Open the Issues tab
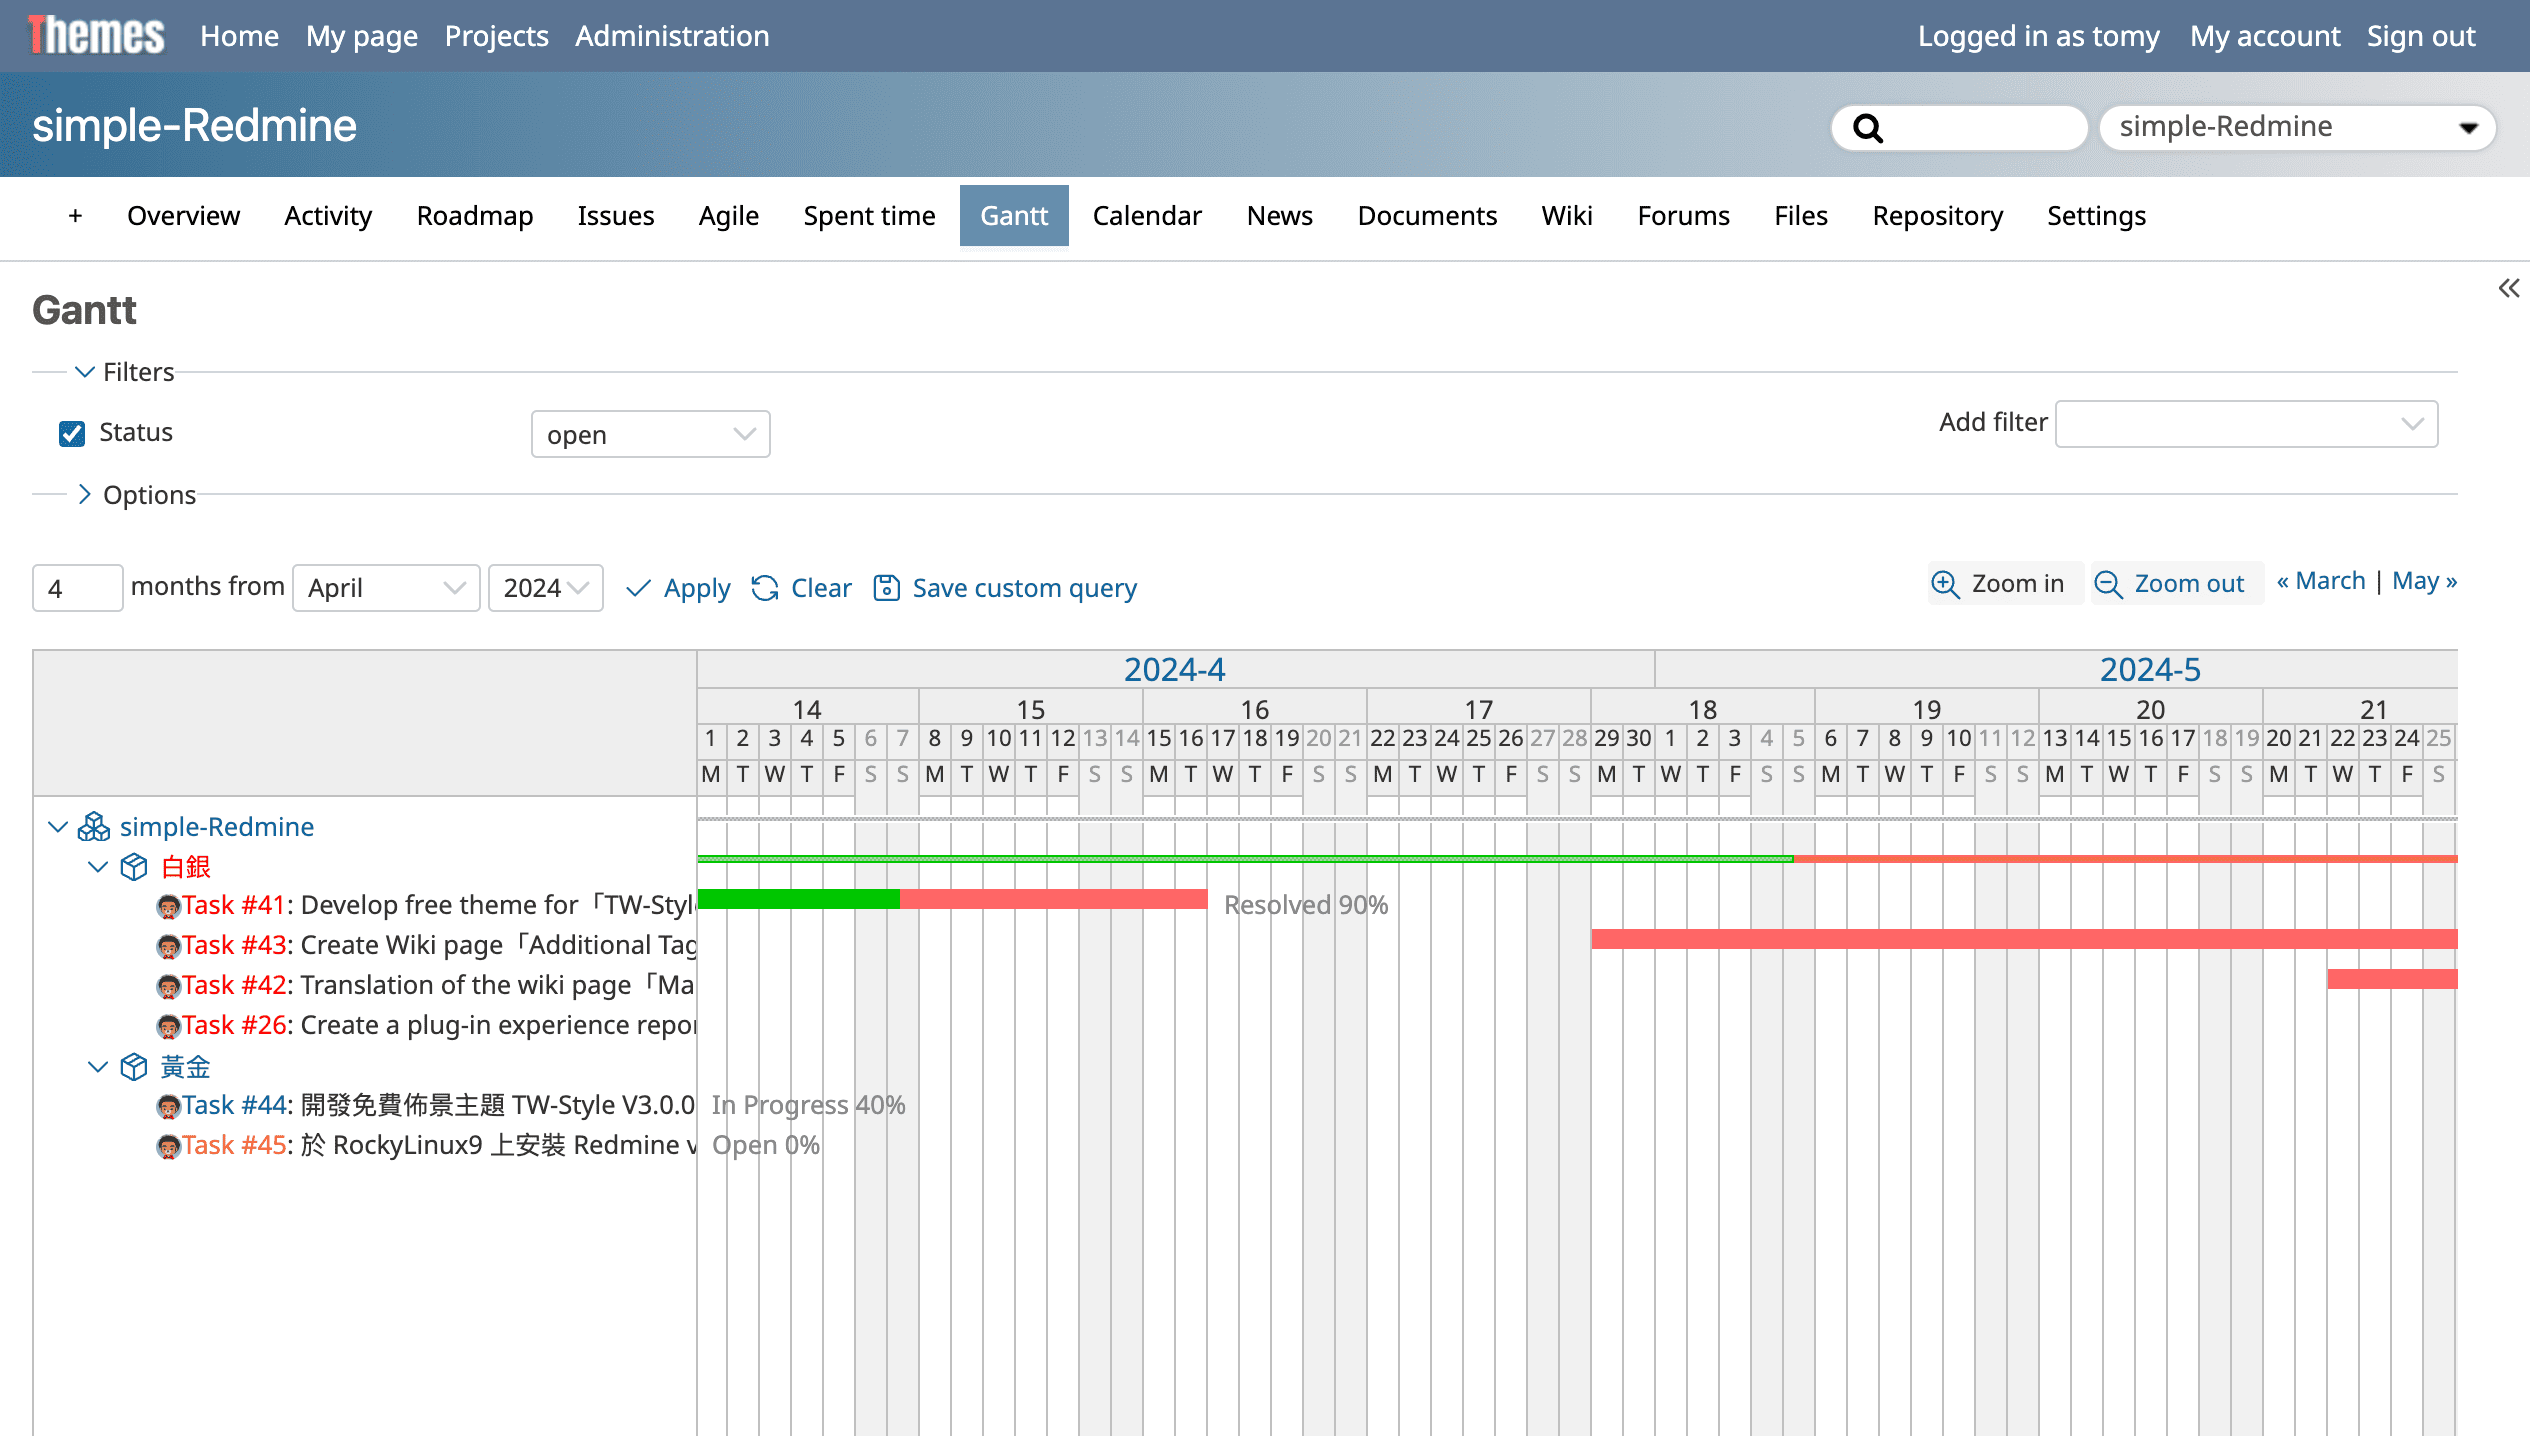The height and width of the screenshot is (1436, 2530). coord(615,216)
